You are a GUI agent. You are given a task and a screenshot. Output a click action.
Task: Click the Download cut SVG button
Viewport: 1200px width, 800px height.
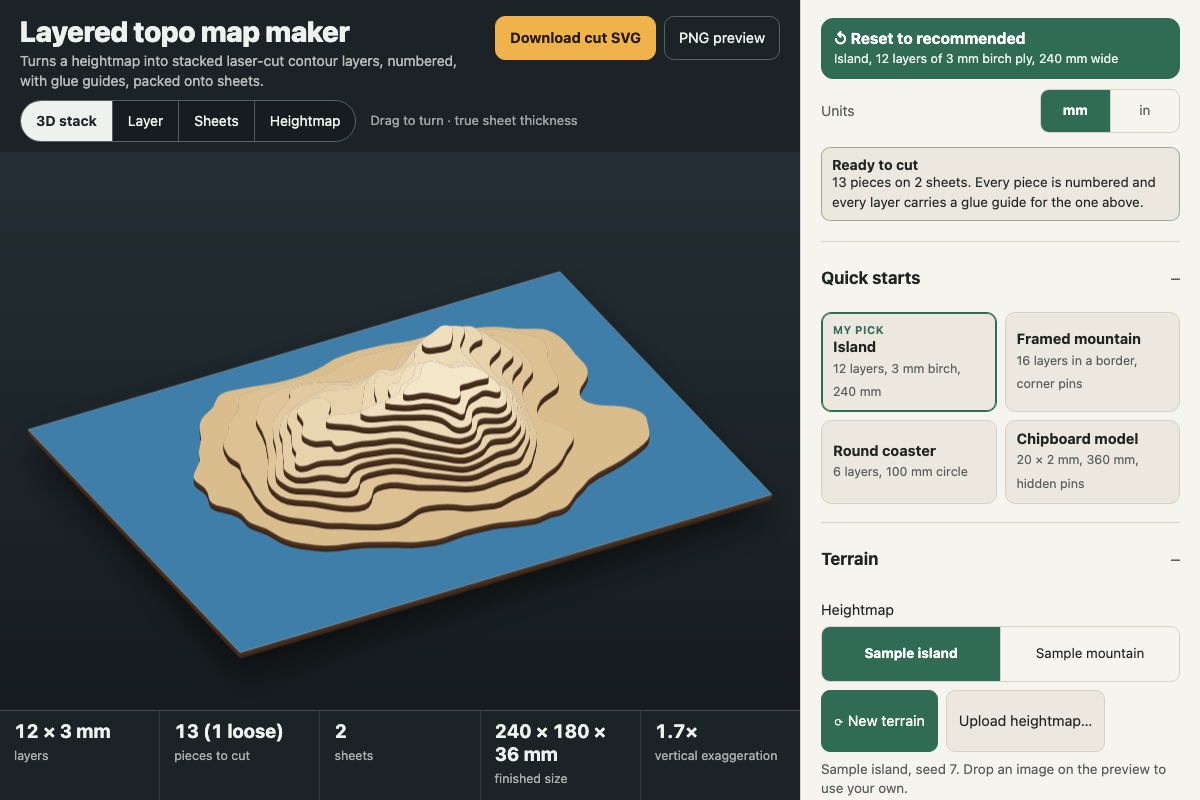575,38
